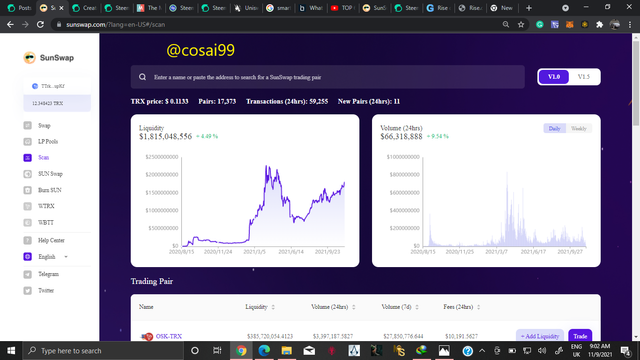Open the Chrome extensions puzzle icon
The image size is (640, 360).
click(599, 24)
